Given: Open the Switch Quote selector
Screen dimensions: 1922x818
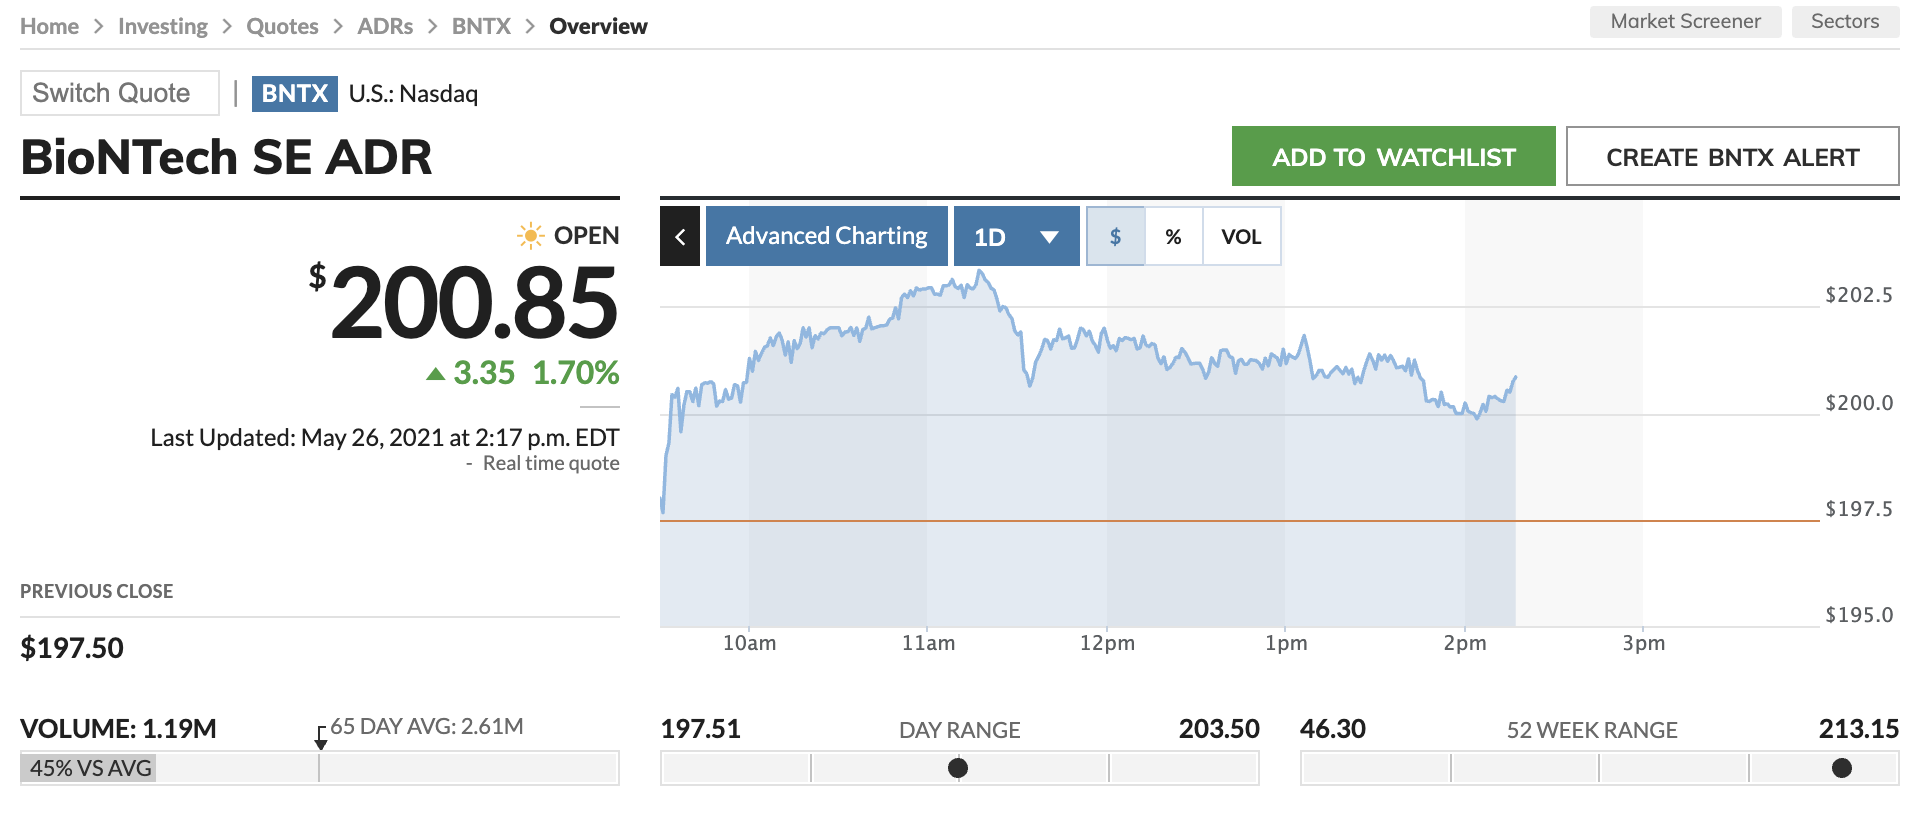Looking at the screenshot, I should point(119,93).
